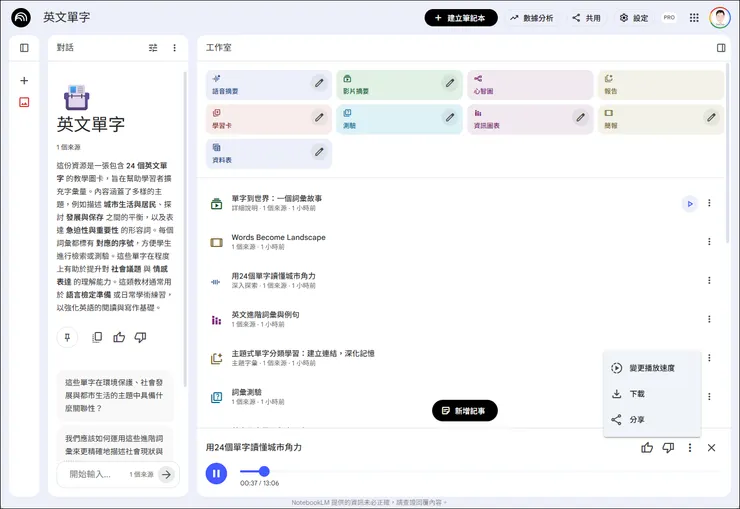Open more options for 主題式單字分類學習 row
This screenshot has width=740, height=509.
click(x=709, y=358)
